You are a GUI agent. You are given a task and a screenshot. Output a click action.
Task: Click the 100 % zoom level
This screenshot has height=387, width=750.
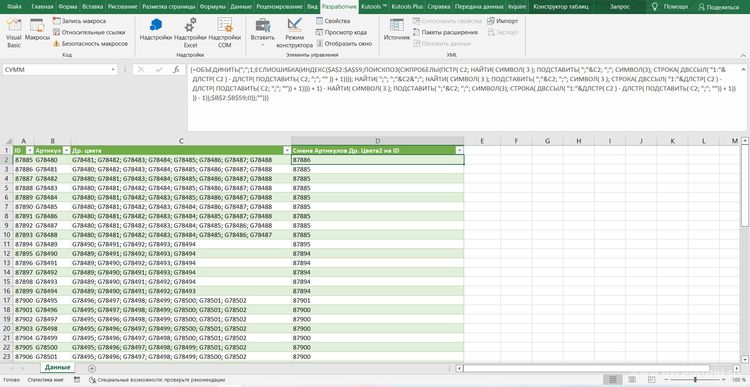tap(738, 380)
